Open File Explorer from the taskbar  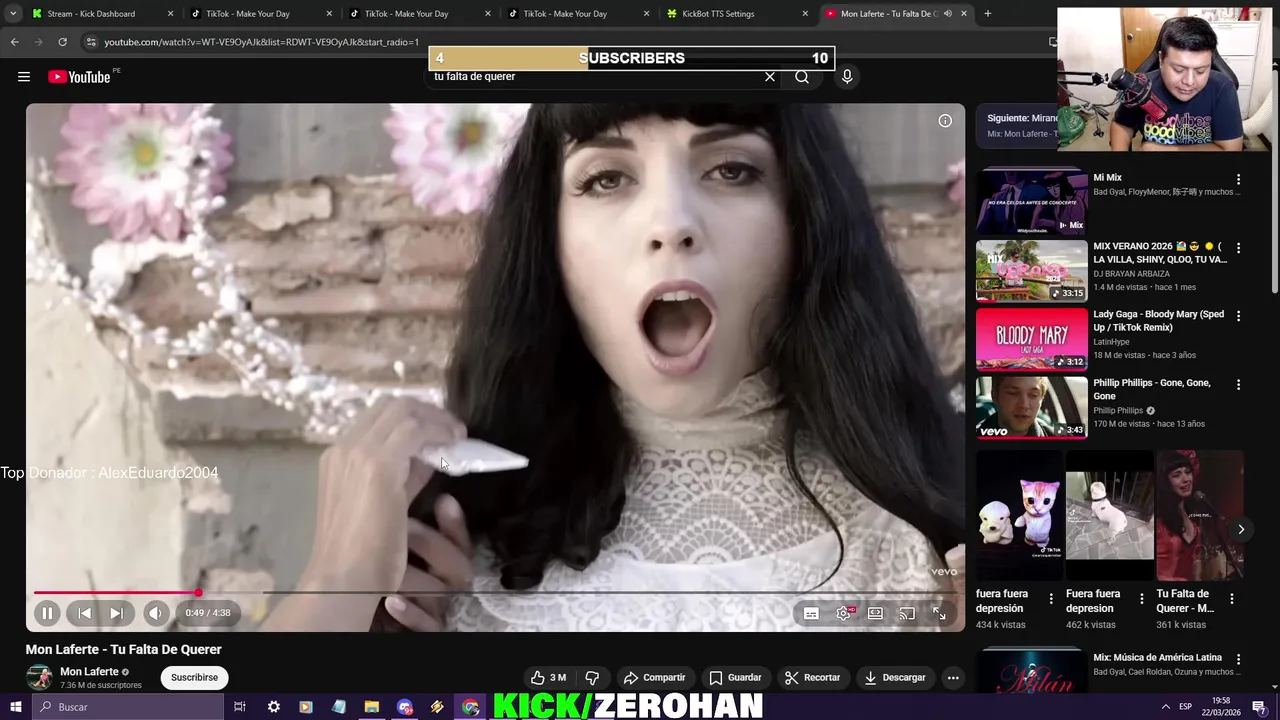pyautogui.click(x=371, y=707)
